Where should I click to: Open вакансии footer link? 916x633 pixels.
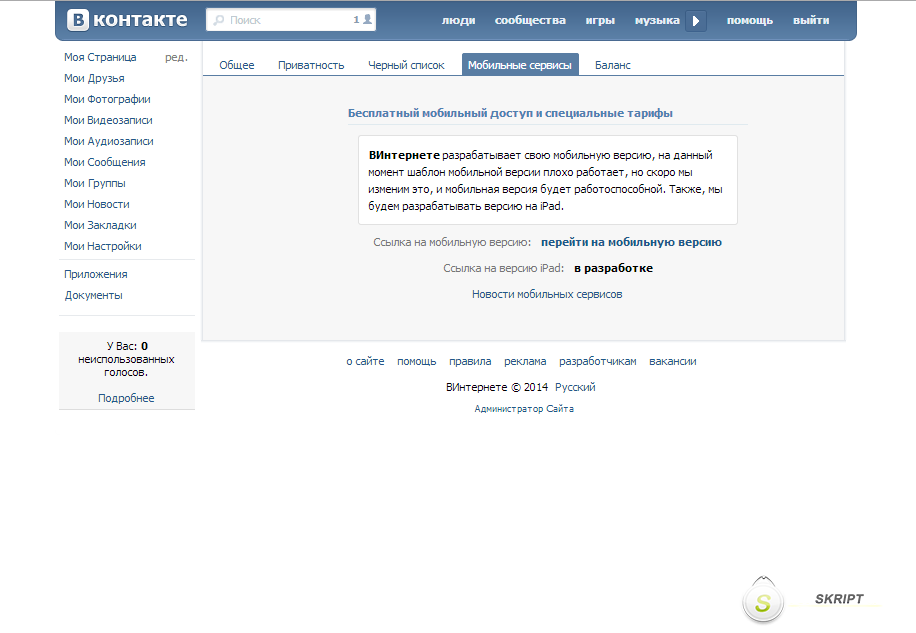(673, 361)
